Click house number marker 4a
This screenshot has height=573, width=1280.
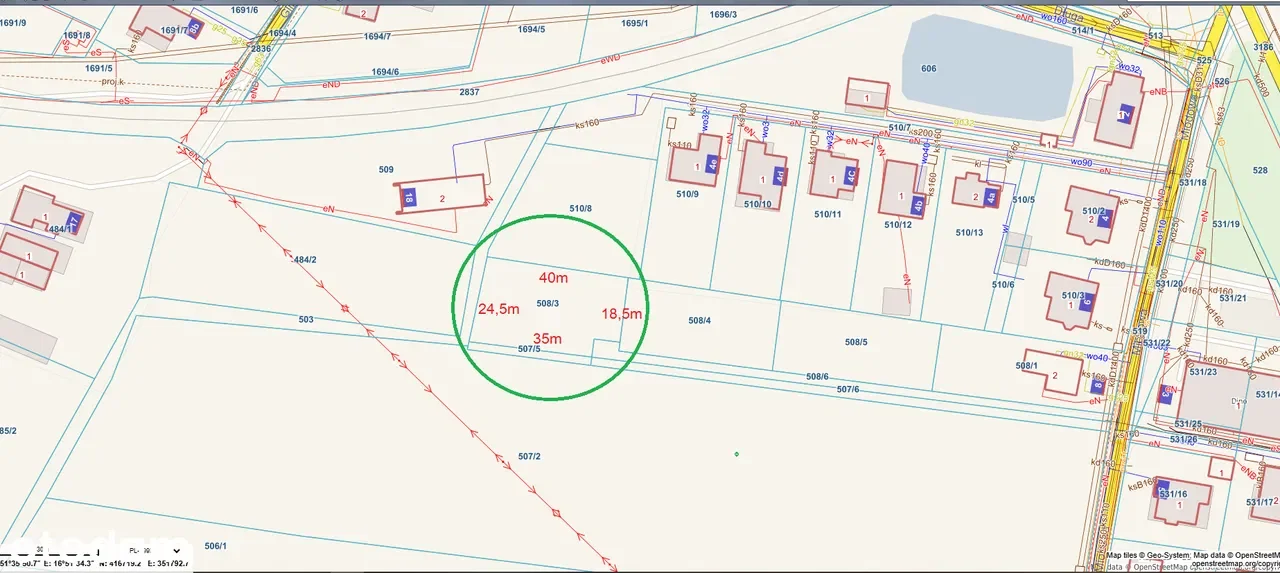(x=991, y=197)
